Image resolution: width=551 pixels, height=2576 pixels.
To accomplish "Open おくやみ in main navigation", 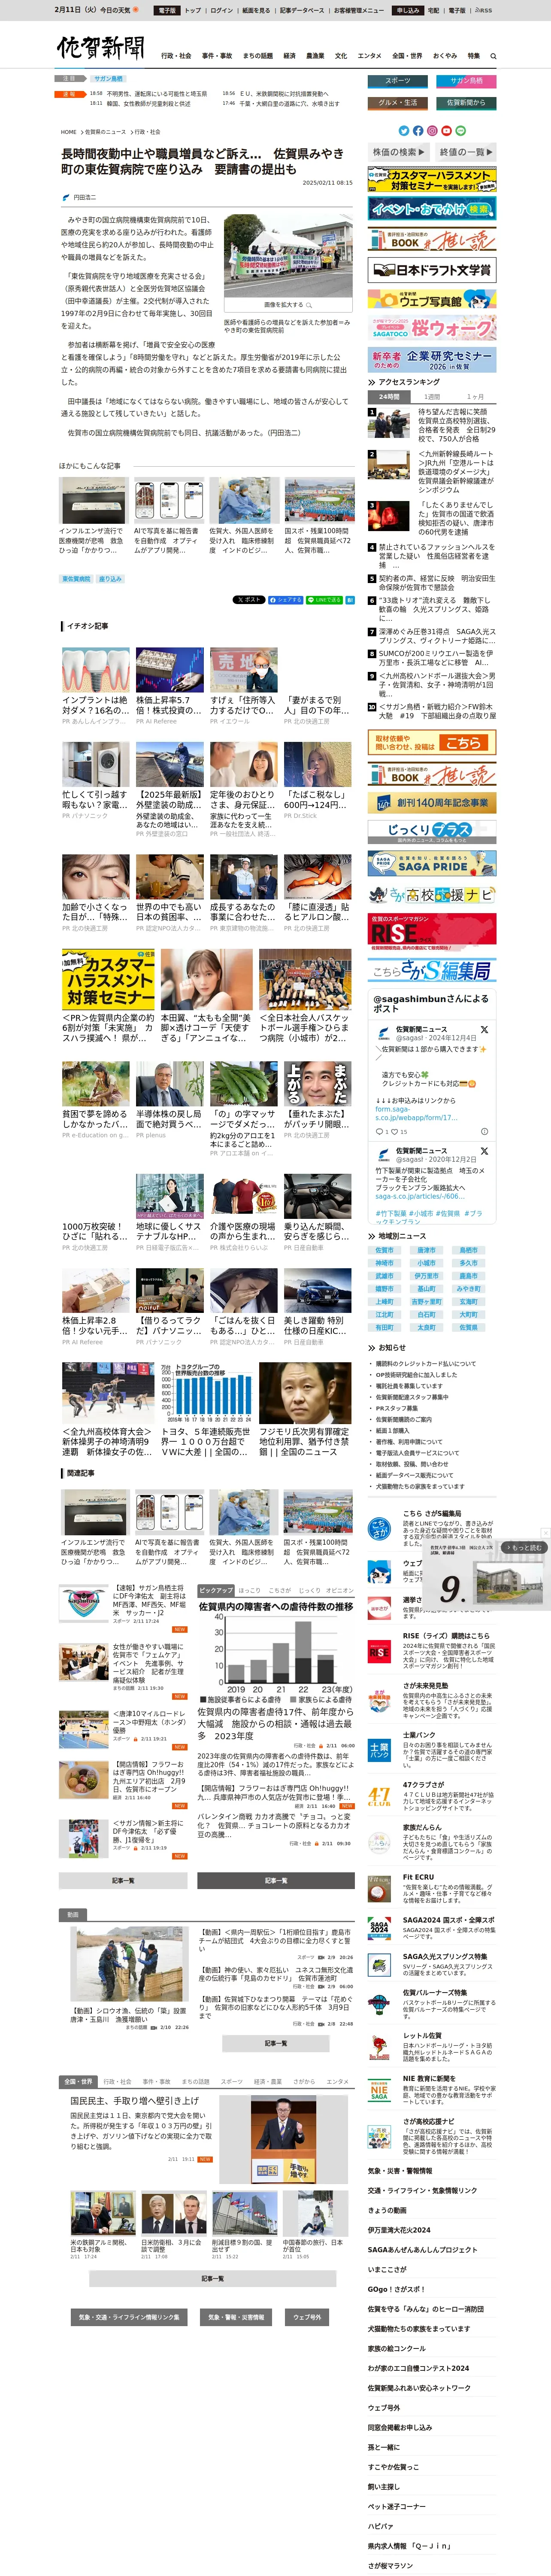I will tap(445, 56).
